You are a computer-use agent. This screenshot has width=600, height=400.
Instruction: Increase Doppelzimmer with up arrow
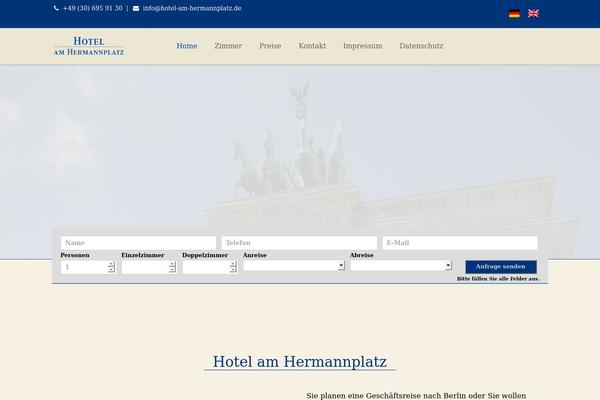point(233,264)
